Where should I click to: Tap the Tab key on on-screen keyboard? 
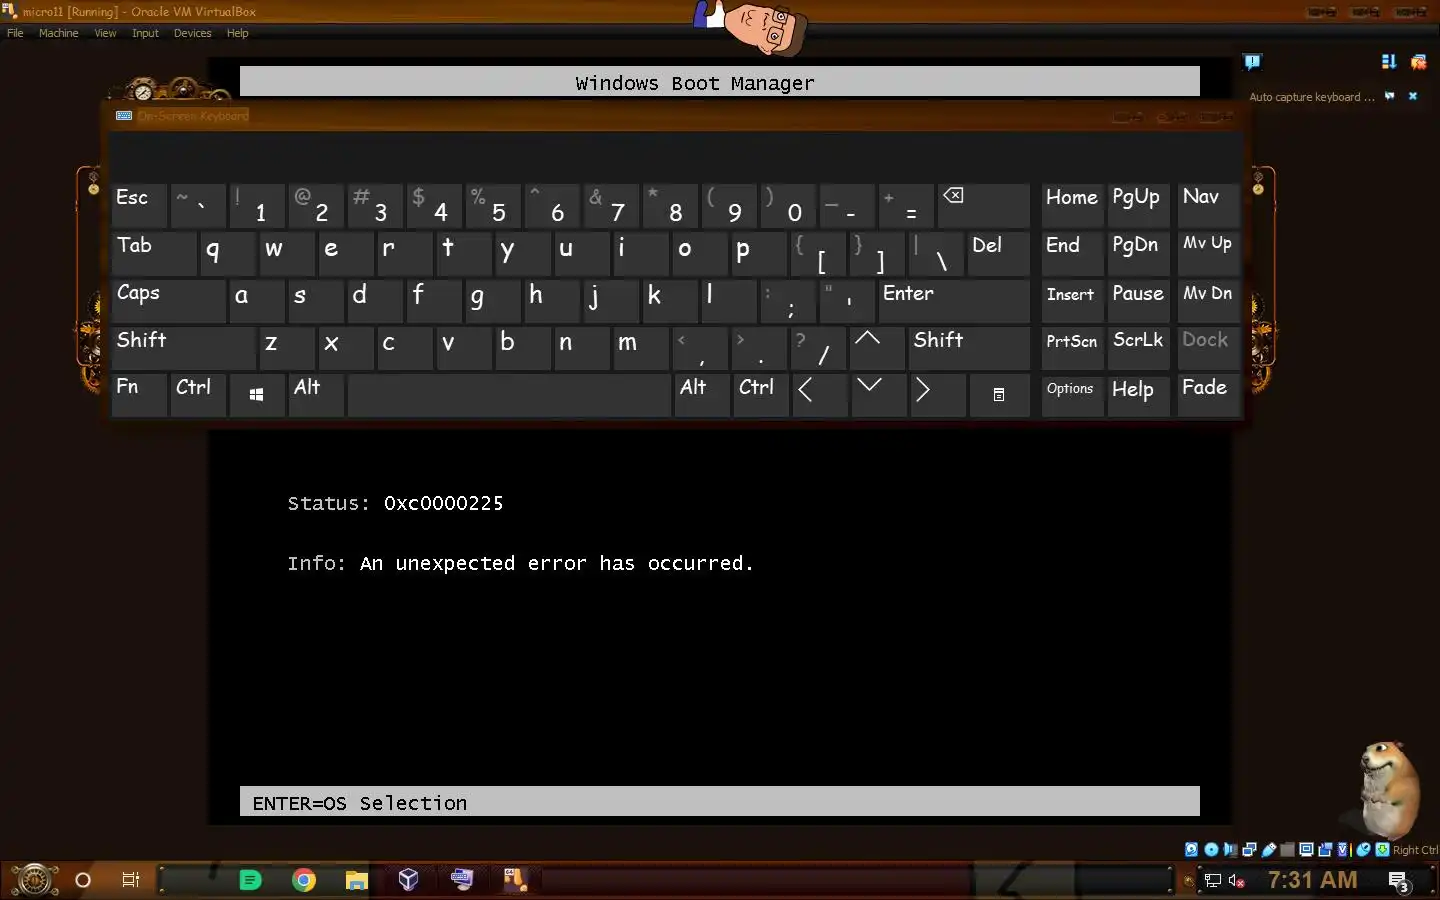(153, 254)
